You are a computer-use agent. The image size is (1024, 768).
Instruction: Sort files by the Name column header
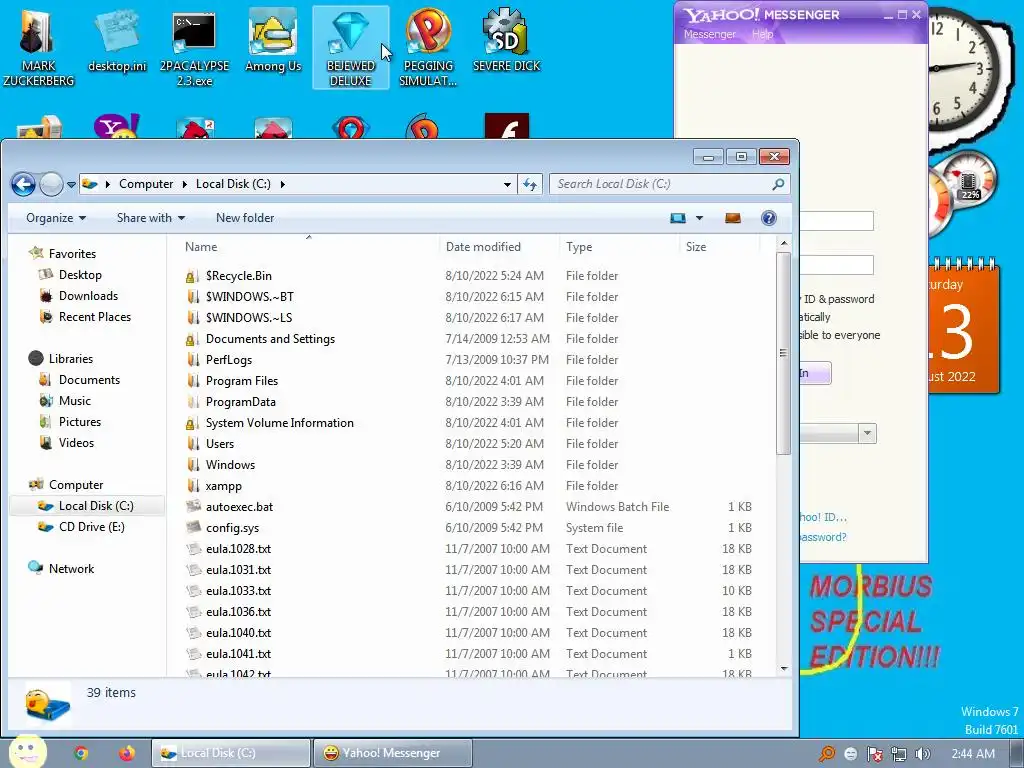point(200,247)
